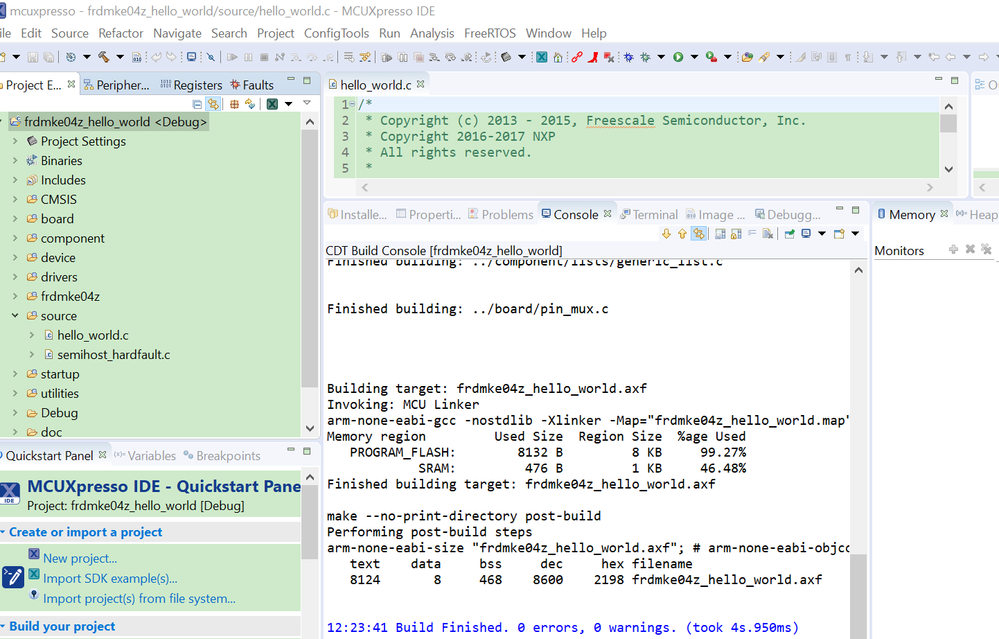The width and height of the screenshot is (999, 639).
Task: Click Collapse All icon in Project Explorer
Action: tap(197, 104)
